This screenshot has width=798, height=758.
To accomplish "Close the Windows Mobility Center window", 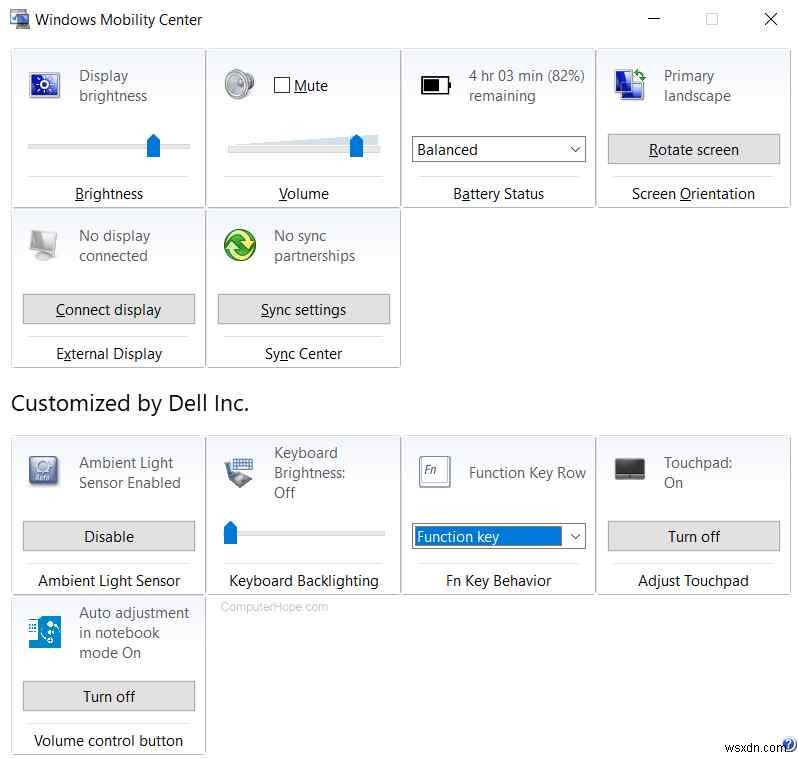I will tap(771, 19).
